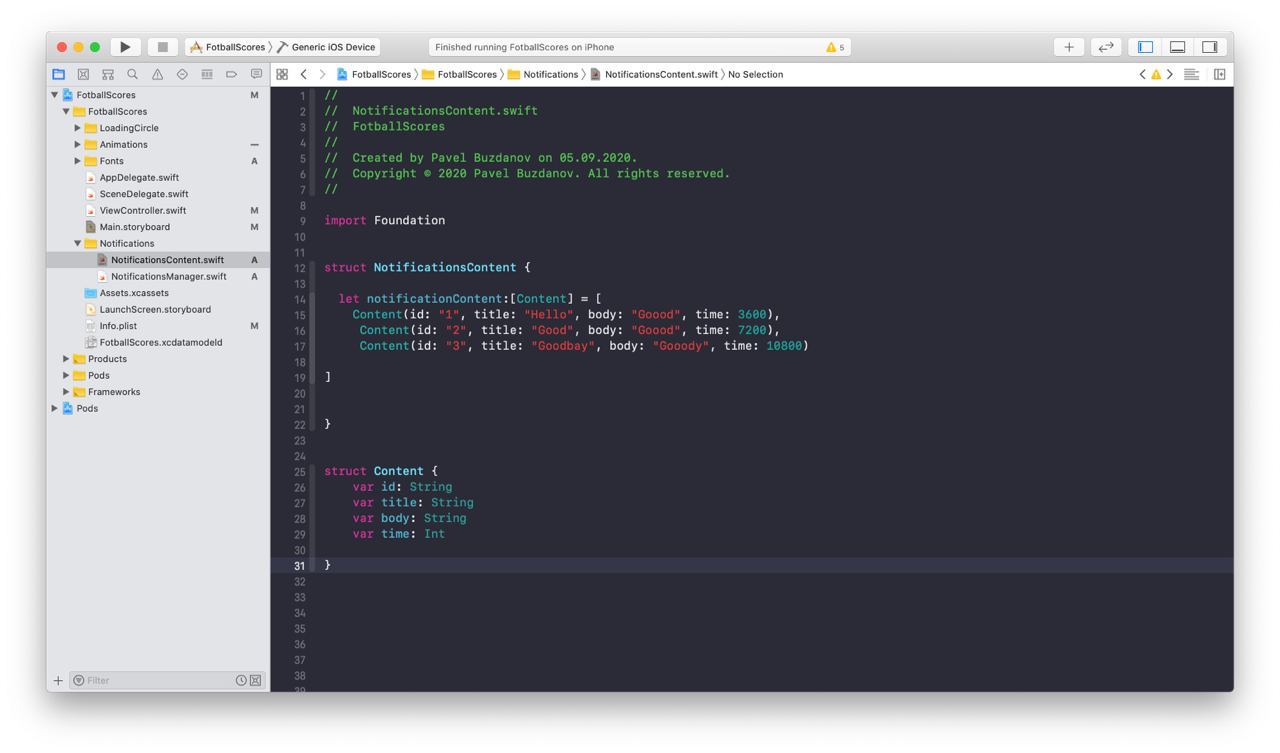The height and width of the screenshot is (753, 1280).
Task: Open the Report navigator tab
Action: 256,74
